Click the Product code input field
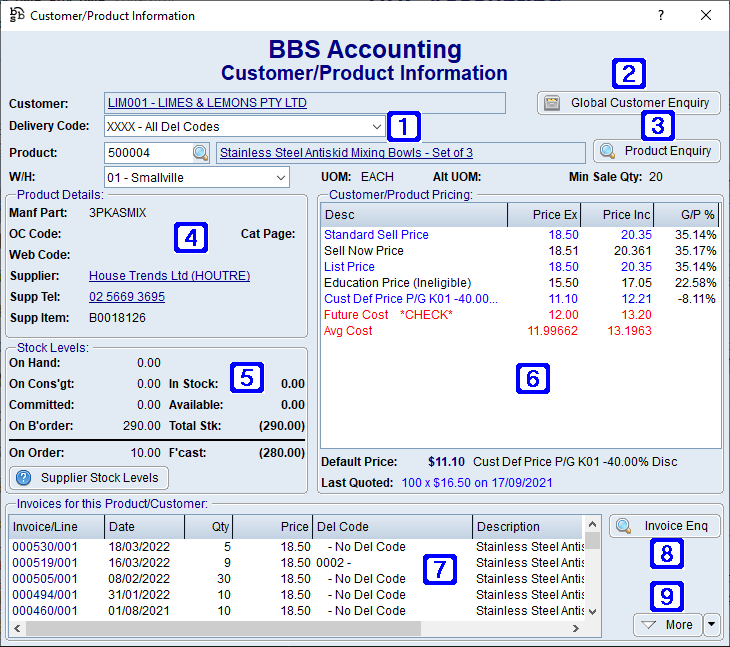The image size is (730, 647). pyautogui.click(x=147, y=153)
